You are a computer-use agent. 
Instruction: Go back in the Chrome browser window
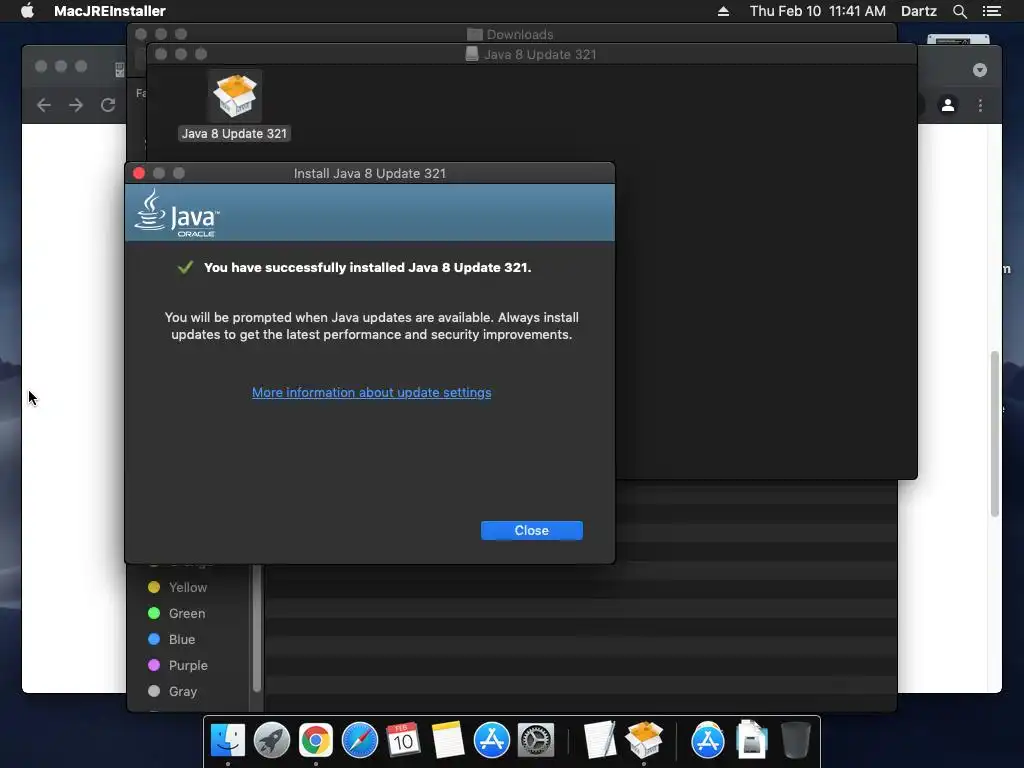coord(44,105)
